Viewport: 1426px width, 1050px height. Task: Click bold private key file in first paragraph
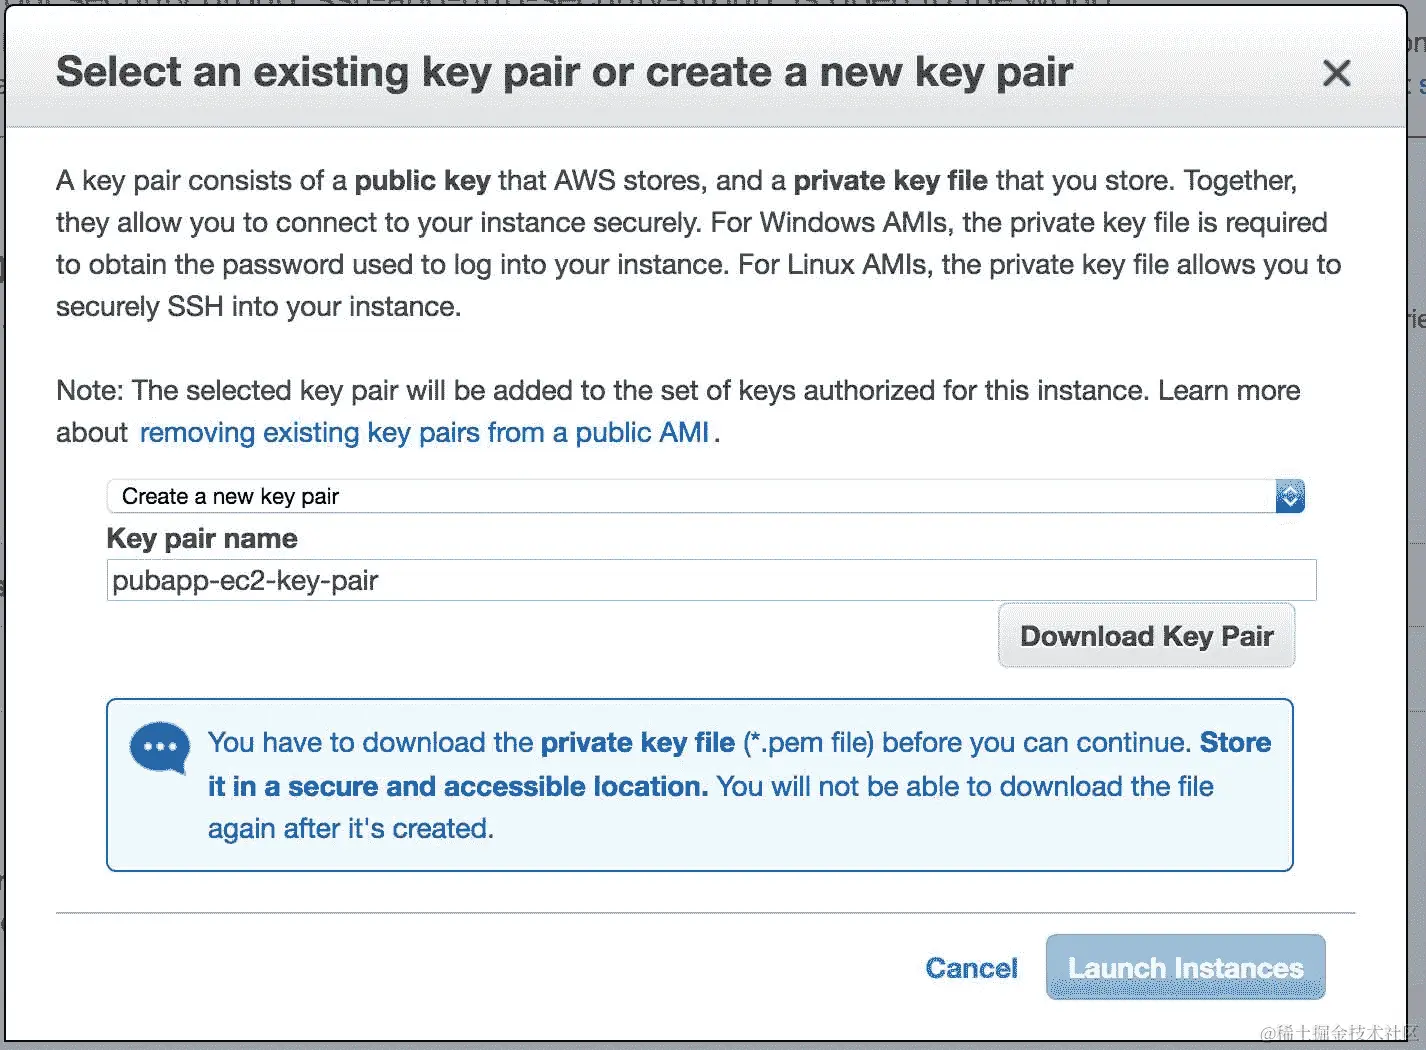click(x=890, y=181)
